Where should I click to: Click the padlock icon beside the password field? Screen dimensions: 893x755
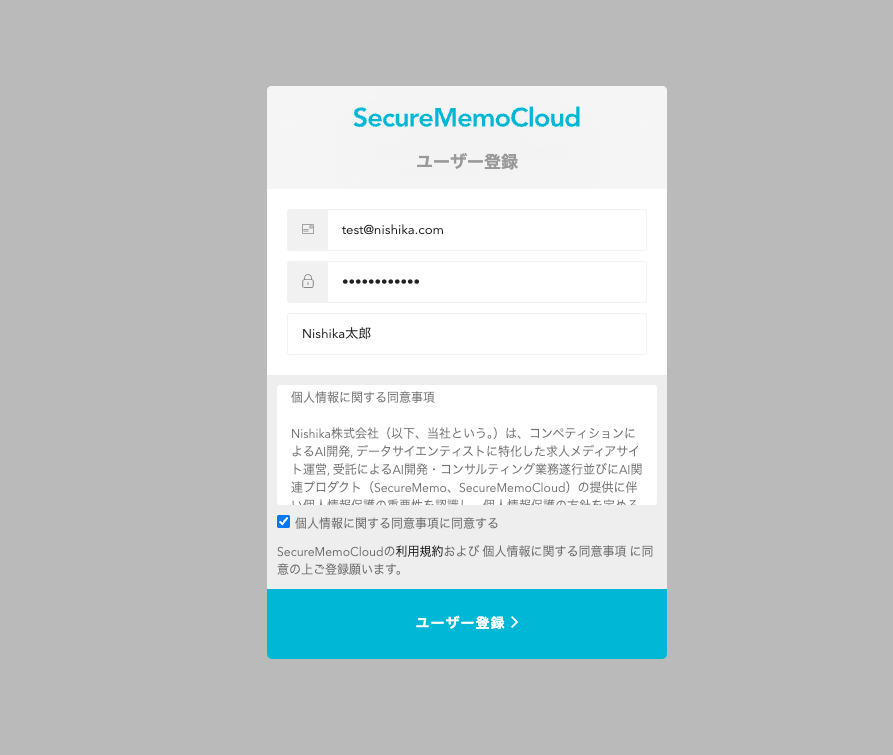coord(308,281)
